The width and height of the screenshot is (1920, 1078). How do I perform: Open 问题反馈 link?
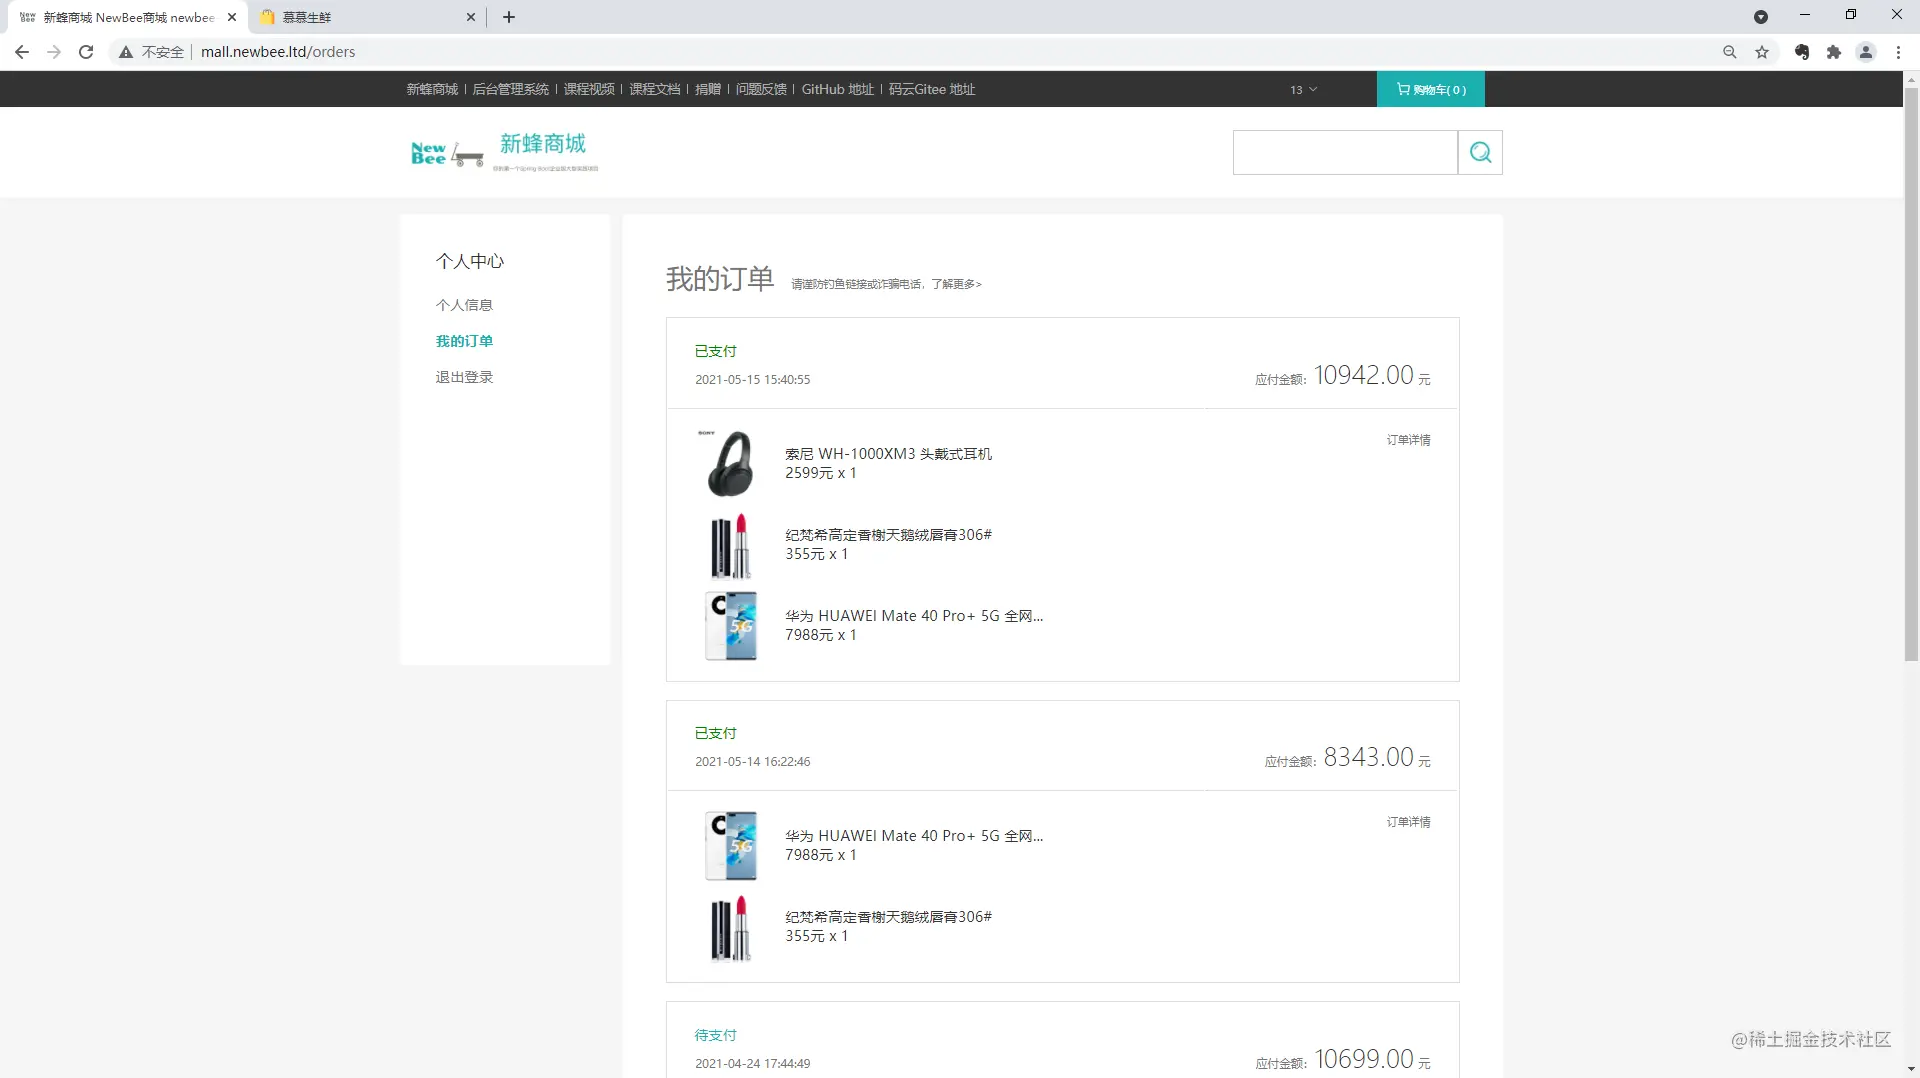tap(761, 89)
